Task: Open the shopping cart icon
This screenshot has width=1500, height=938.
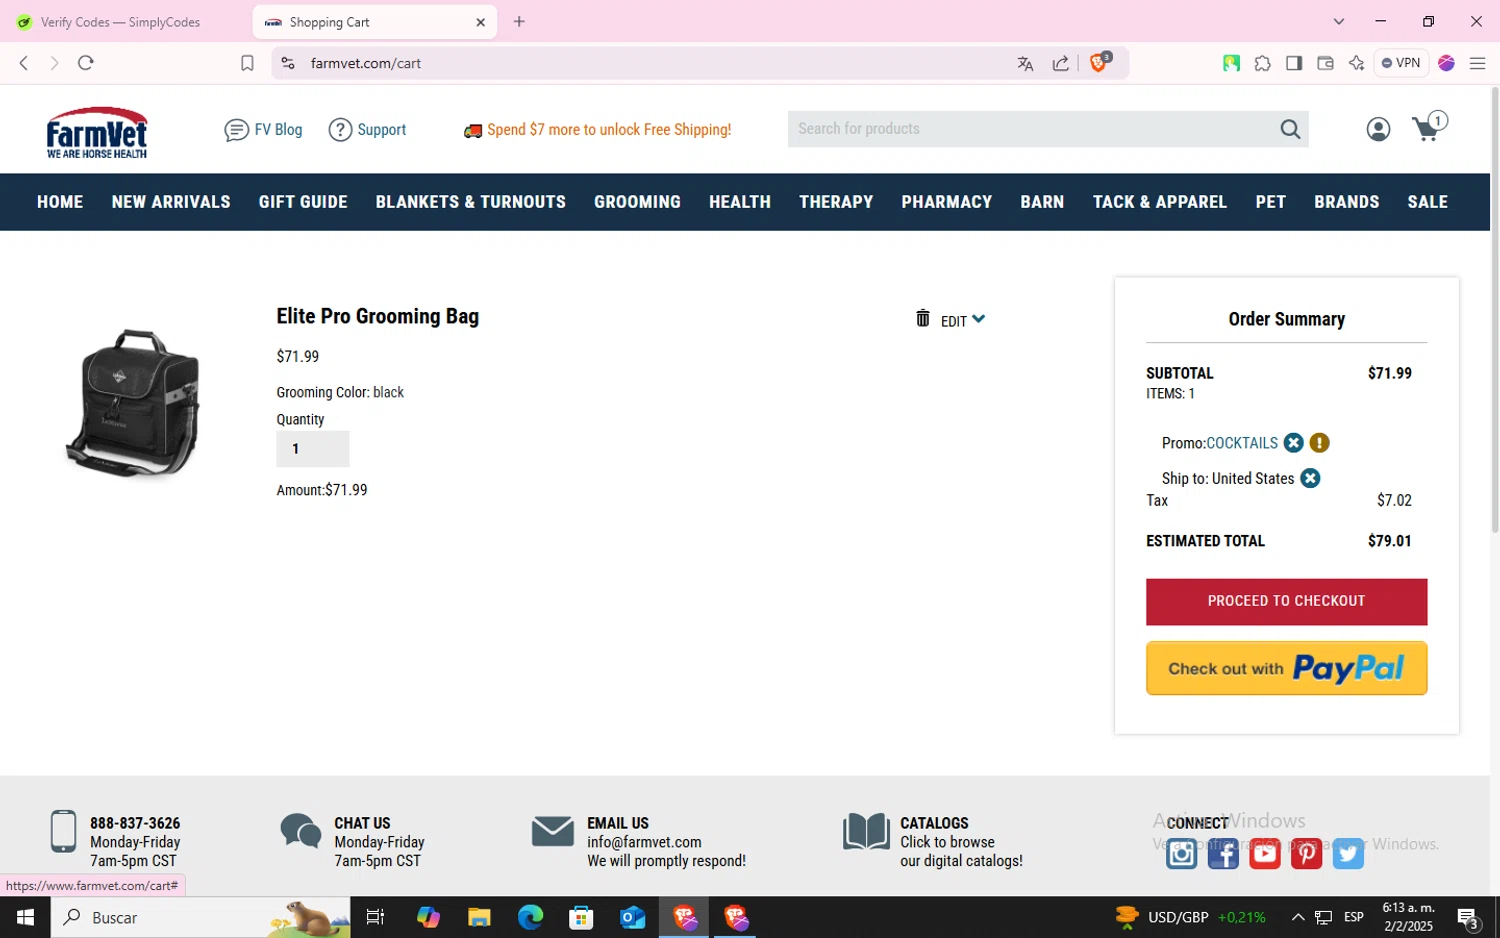Action: 1428,127
